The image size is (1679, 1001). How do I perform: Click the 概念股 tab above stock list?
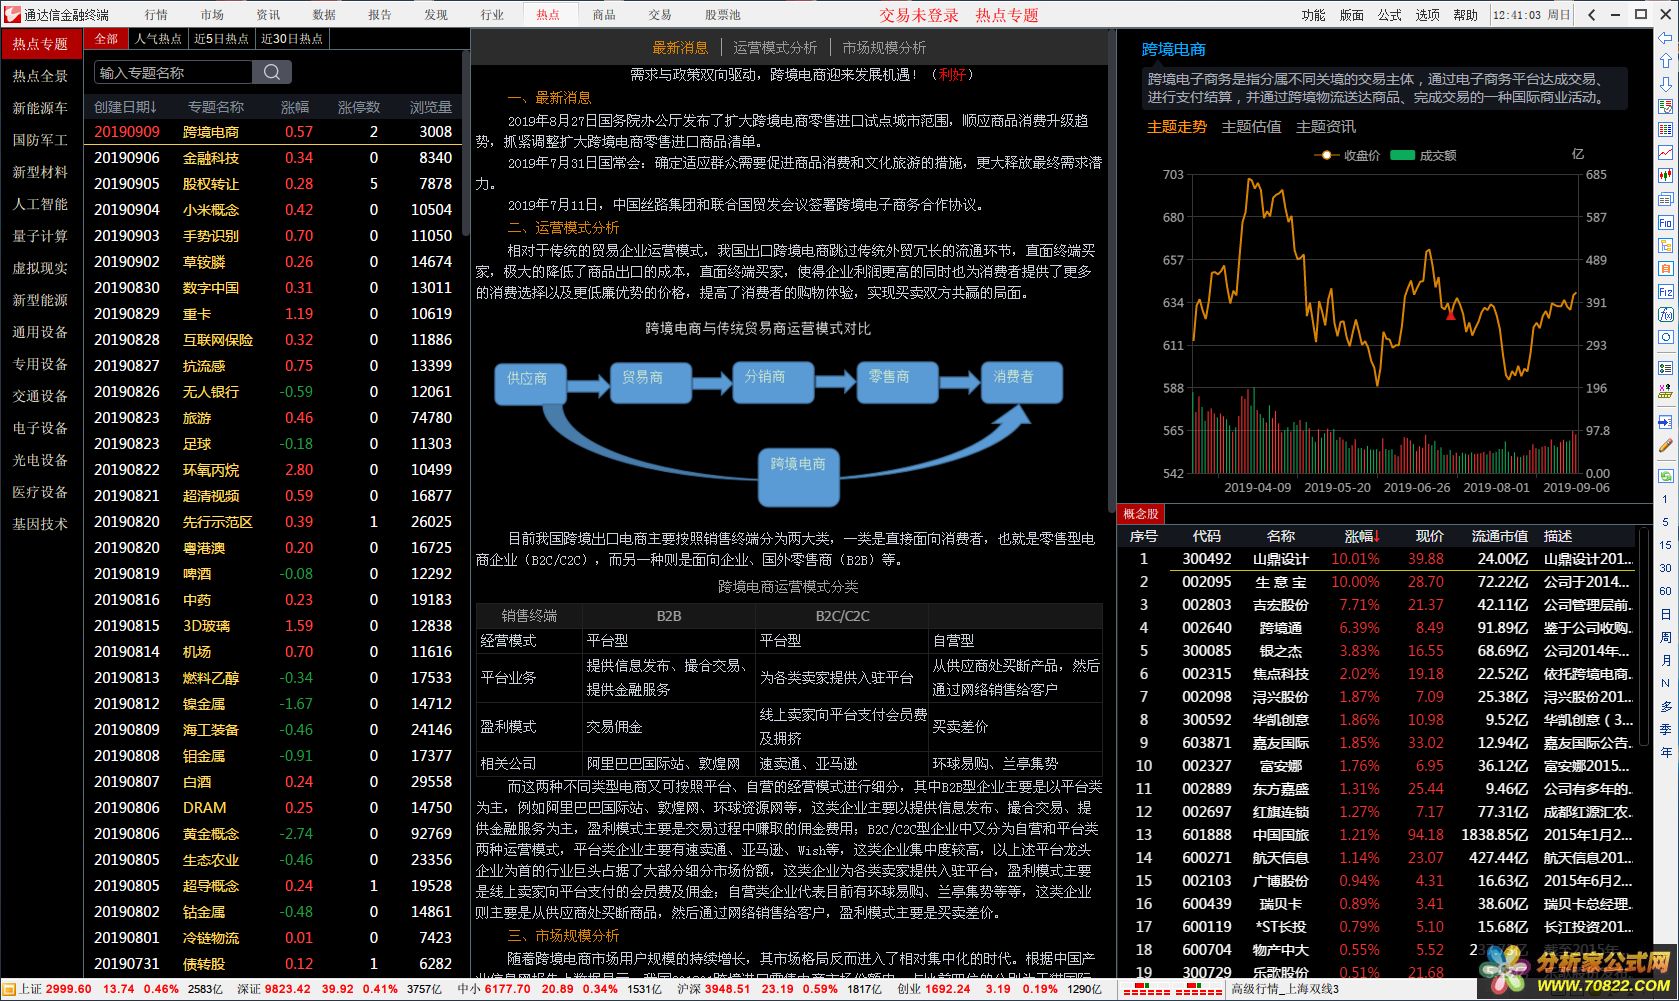point(1140,514)
